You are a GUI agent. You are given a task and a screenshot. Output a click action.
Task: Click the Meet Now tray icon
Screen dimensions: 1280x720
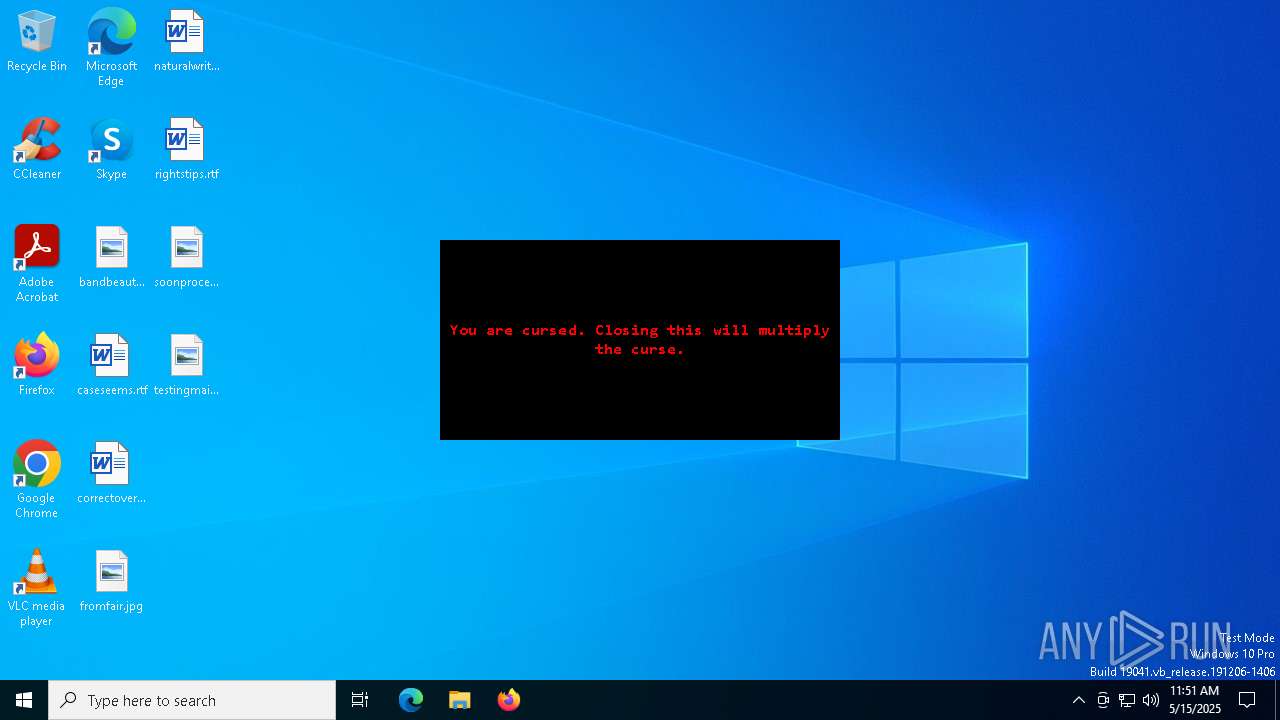1103,700
